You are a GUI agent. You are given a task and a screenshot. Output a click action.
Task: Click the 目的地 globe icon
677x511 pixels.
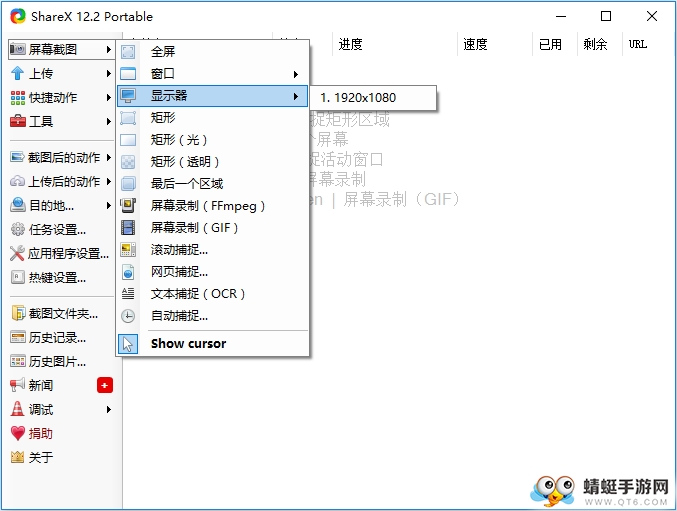click(18, 205)
